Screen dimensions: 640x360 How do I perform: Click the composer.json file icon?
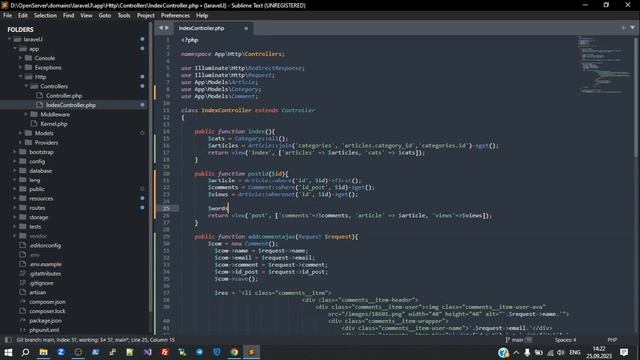(23, 302)
